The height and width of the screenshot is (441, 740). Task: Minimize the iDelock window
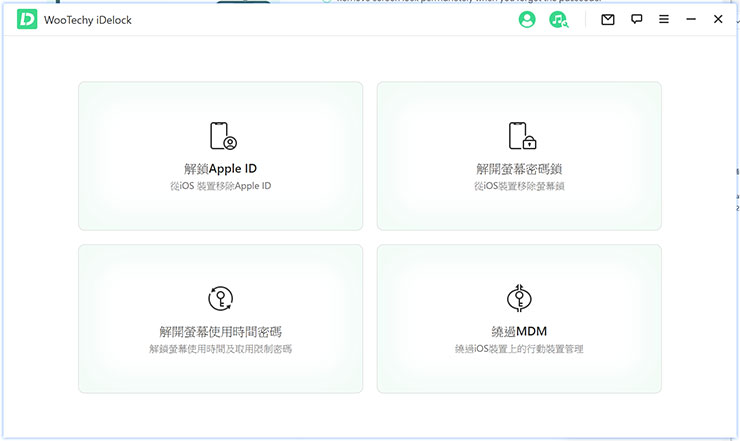point(691,19)
